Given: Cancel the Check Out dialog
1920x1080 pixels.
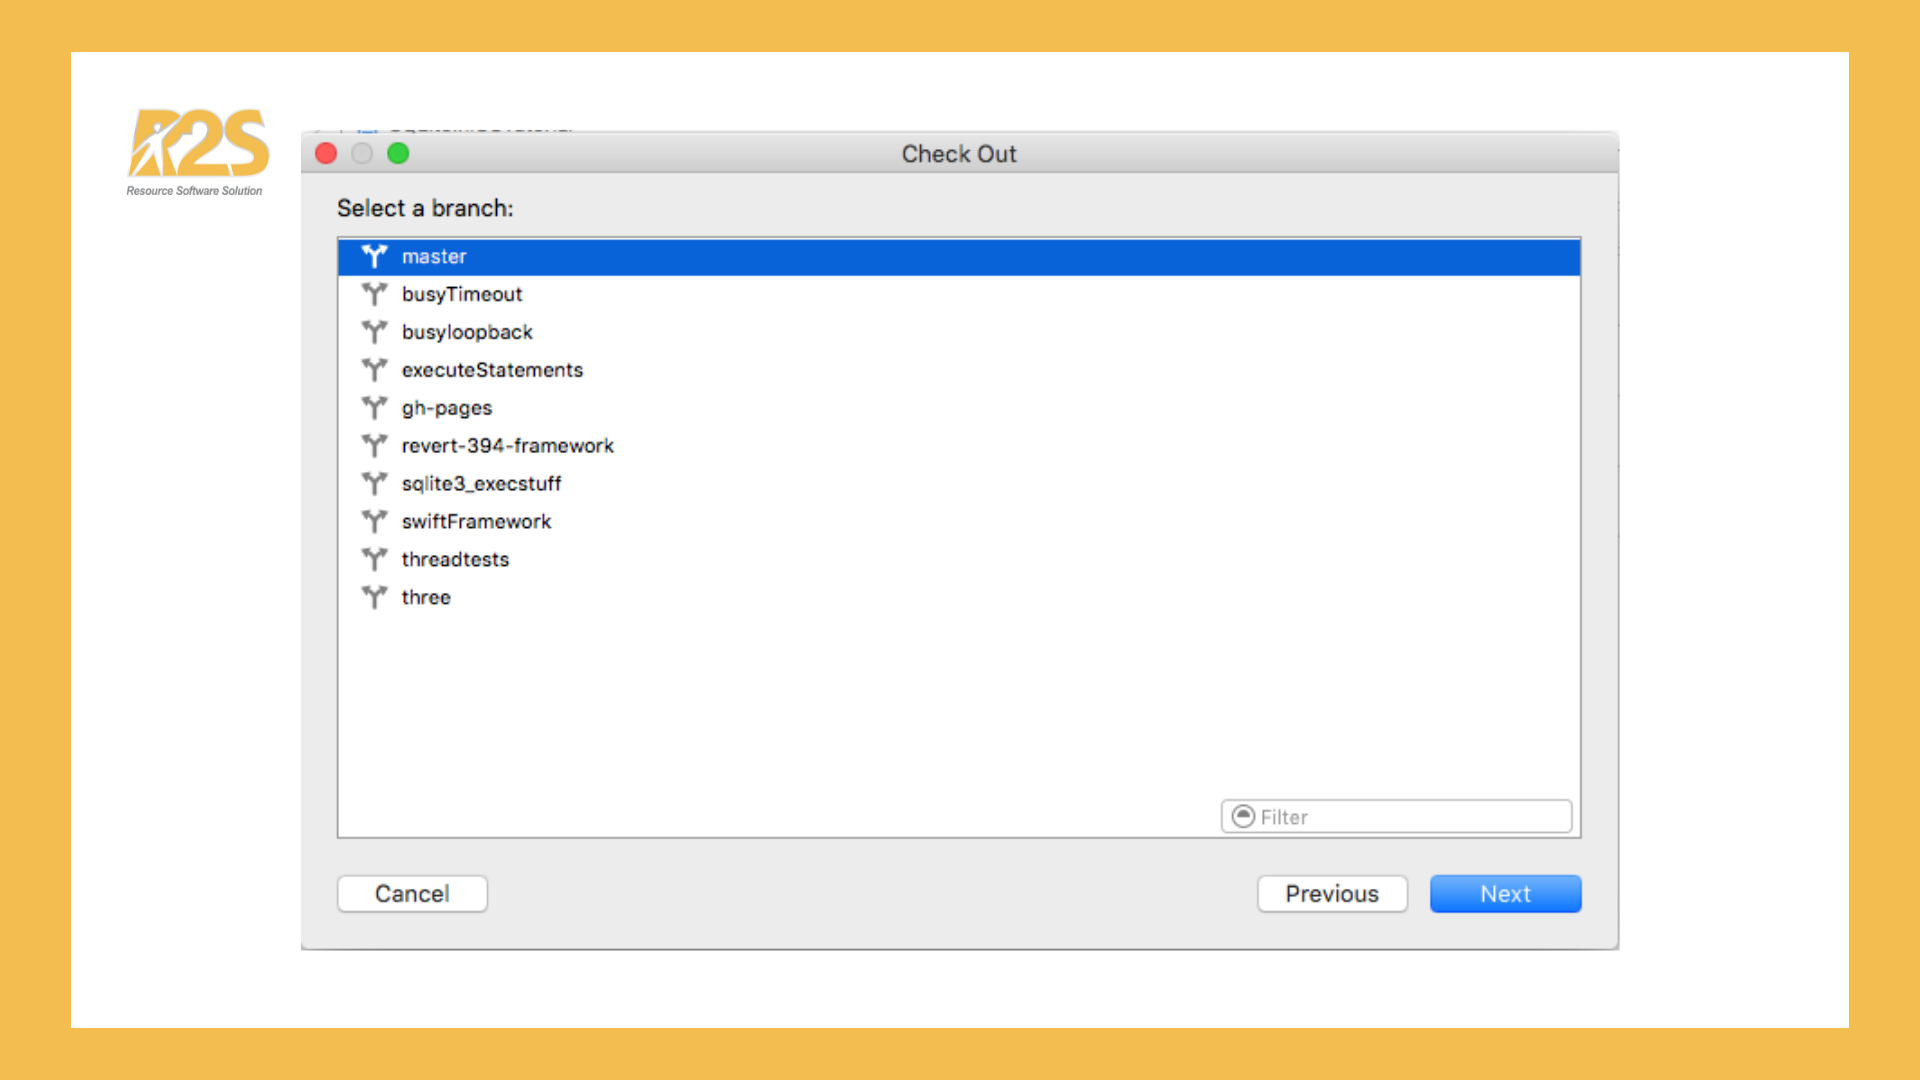Looking at the screenshot, I should [x=412, y=894].
